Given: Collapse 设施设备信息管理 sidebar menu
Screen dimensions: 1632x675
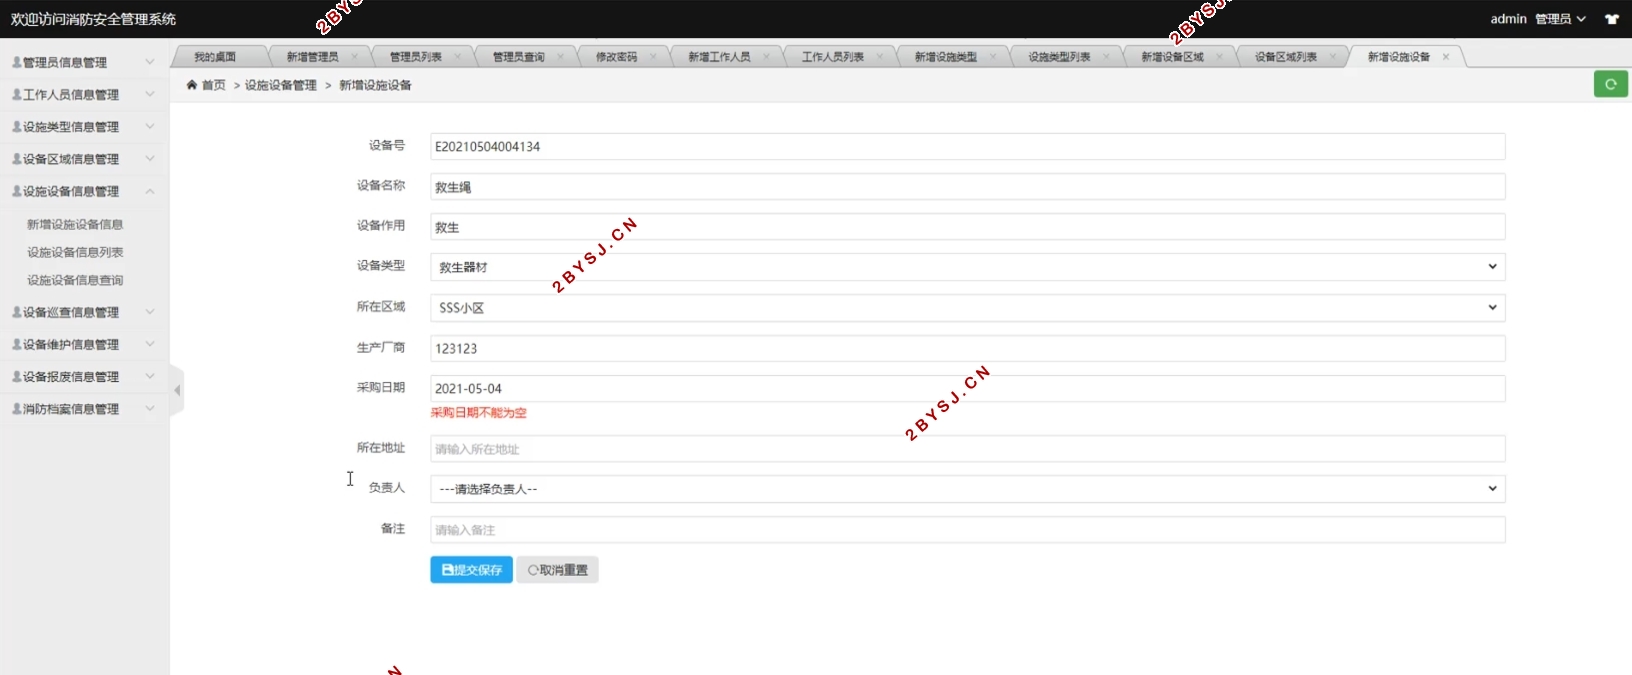Looking at the screenshot, I should coord(84,191).
